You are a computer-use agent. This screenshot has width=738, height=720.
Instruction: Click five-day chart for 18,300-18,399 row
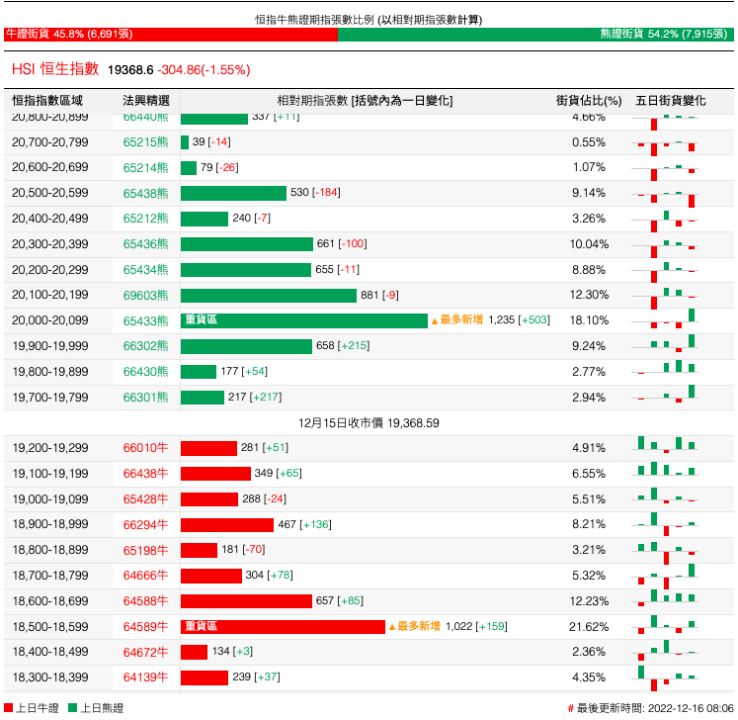(x=666, y=678)
